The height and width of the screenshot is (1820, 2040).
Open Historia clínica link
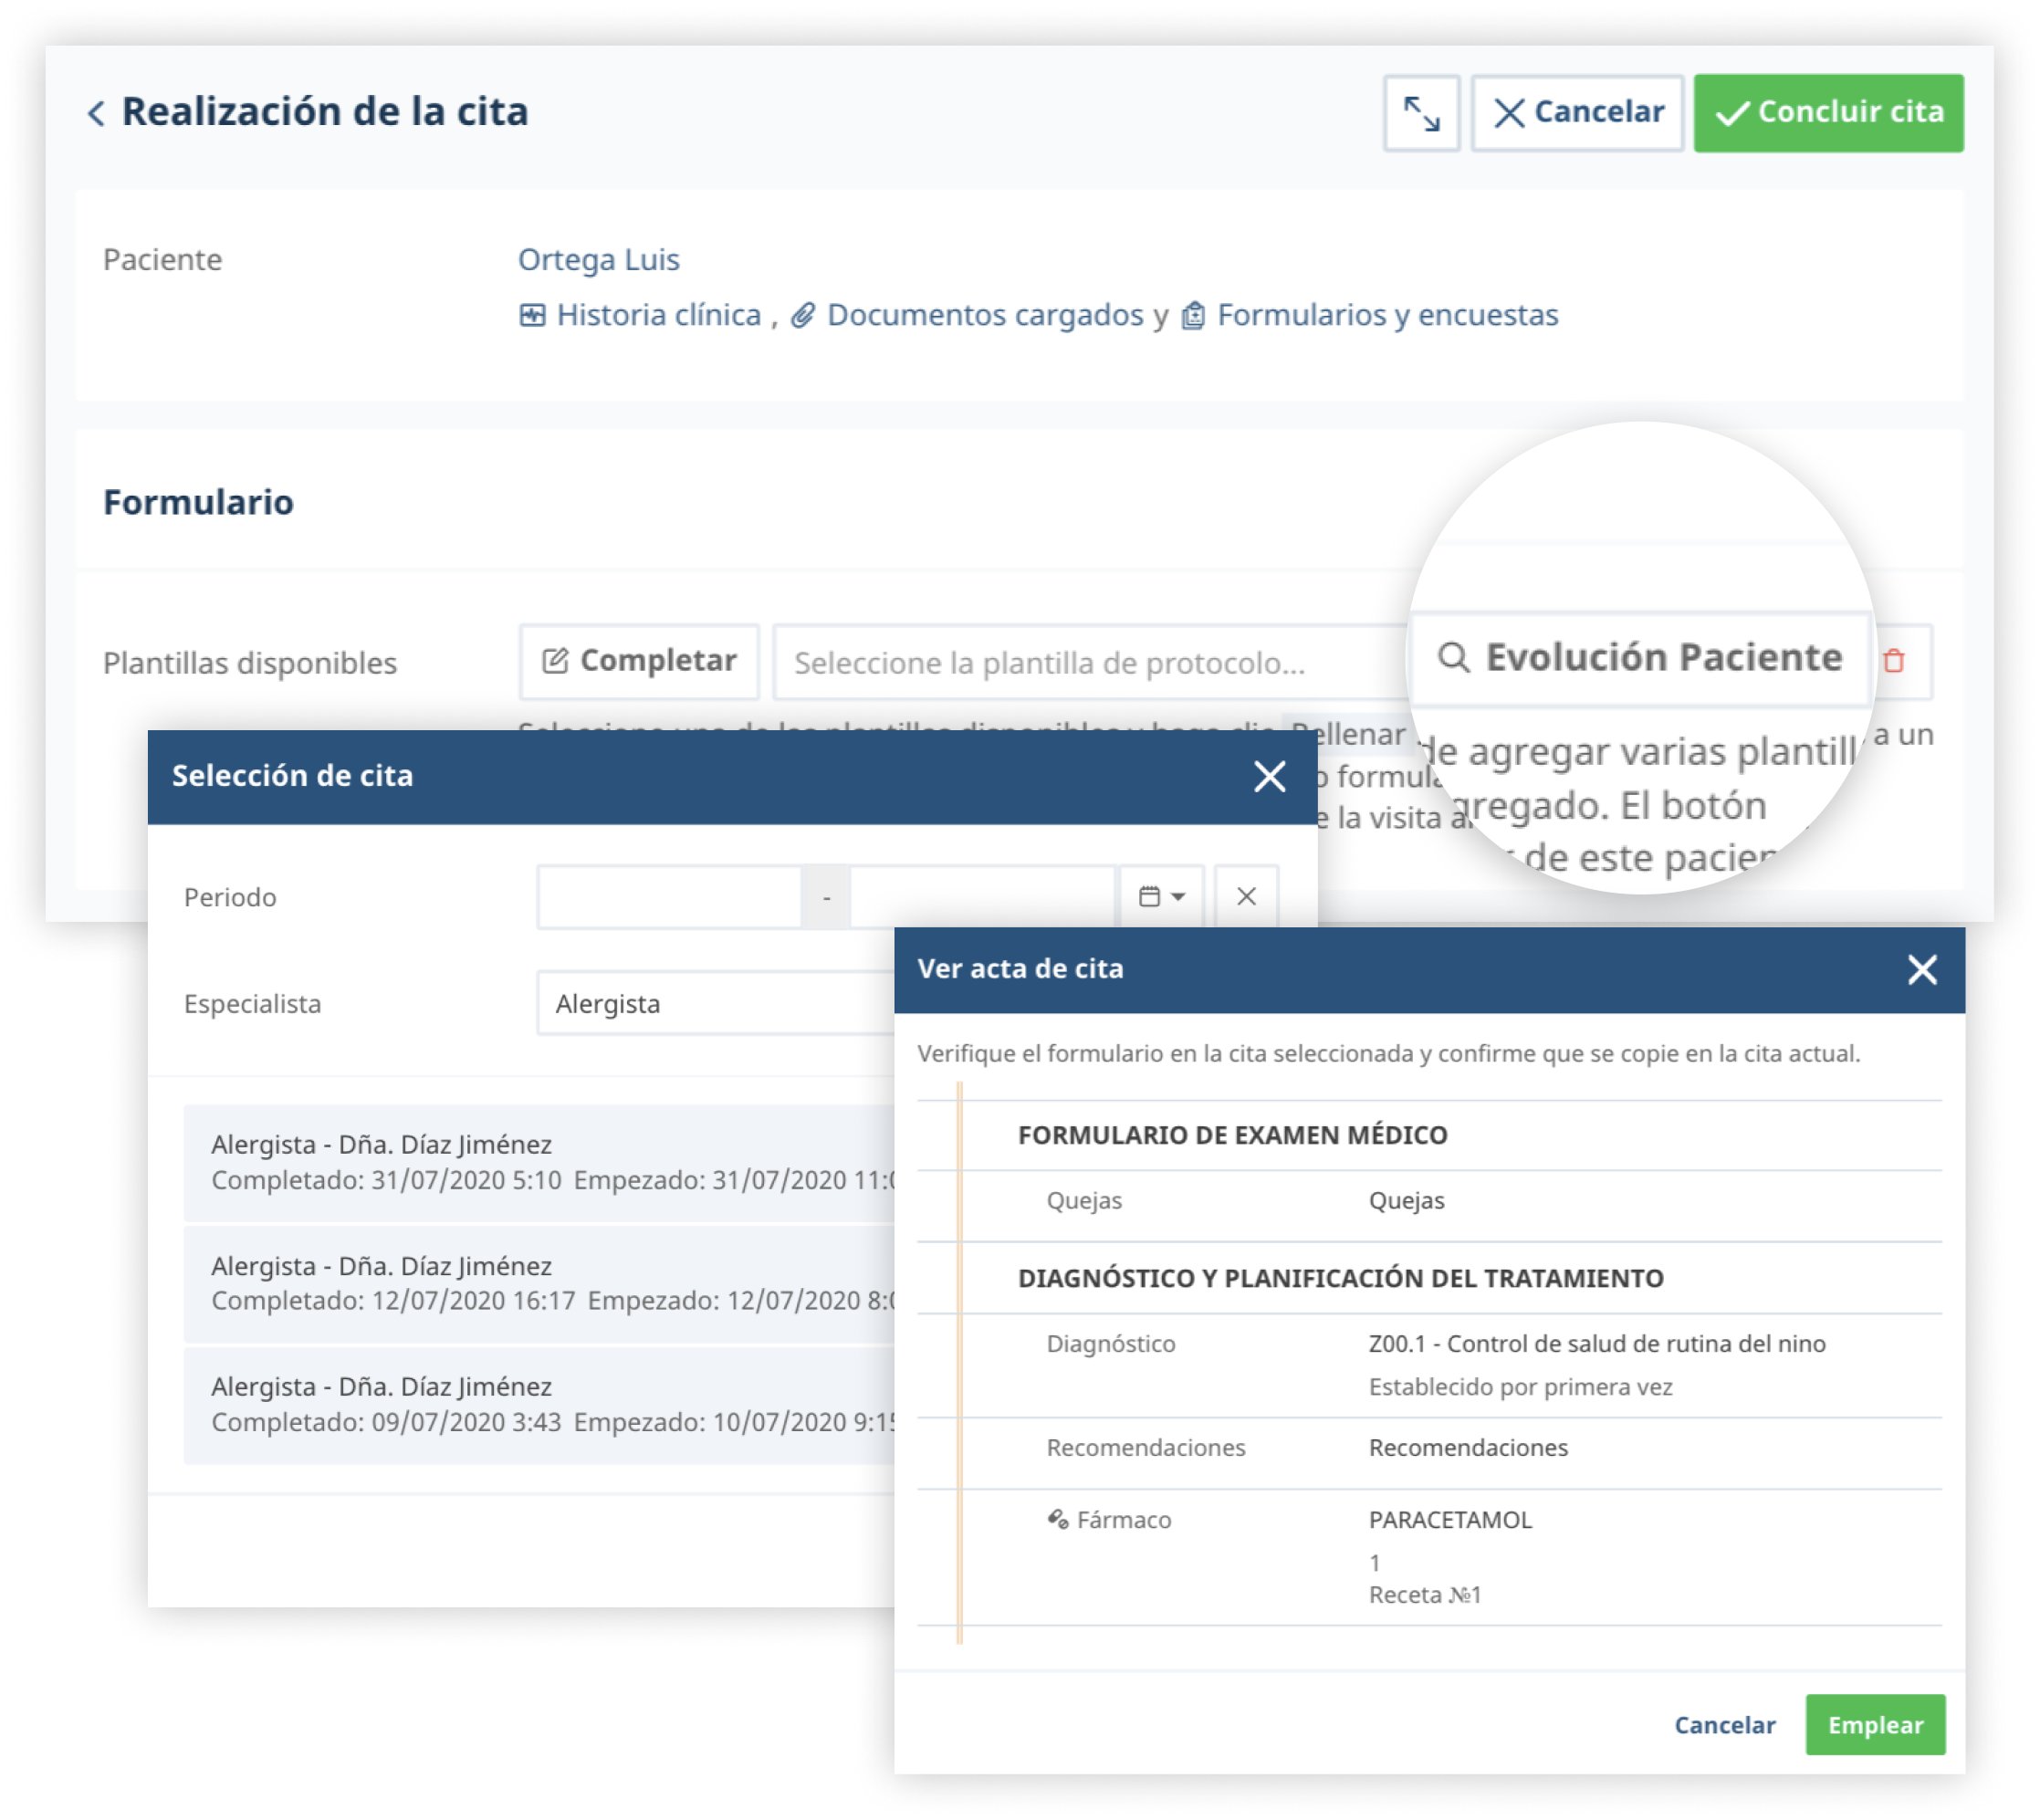[x=657, y=315]
